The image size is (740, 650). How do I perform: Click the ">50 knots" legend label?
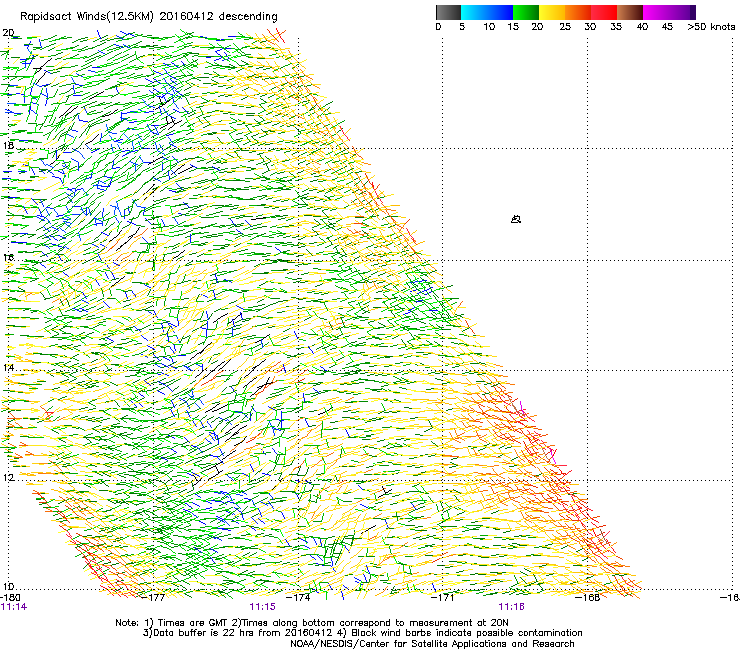click(x=711, y=27)
